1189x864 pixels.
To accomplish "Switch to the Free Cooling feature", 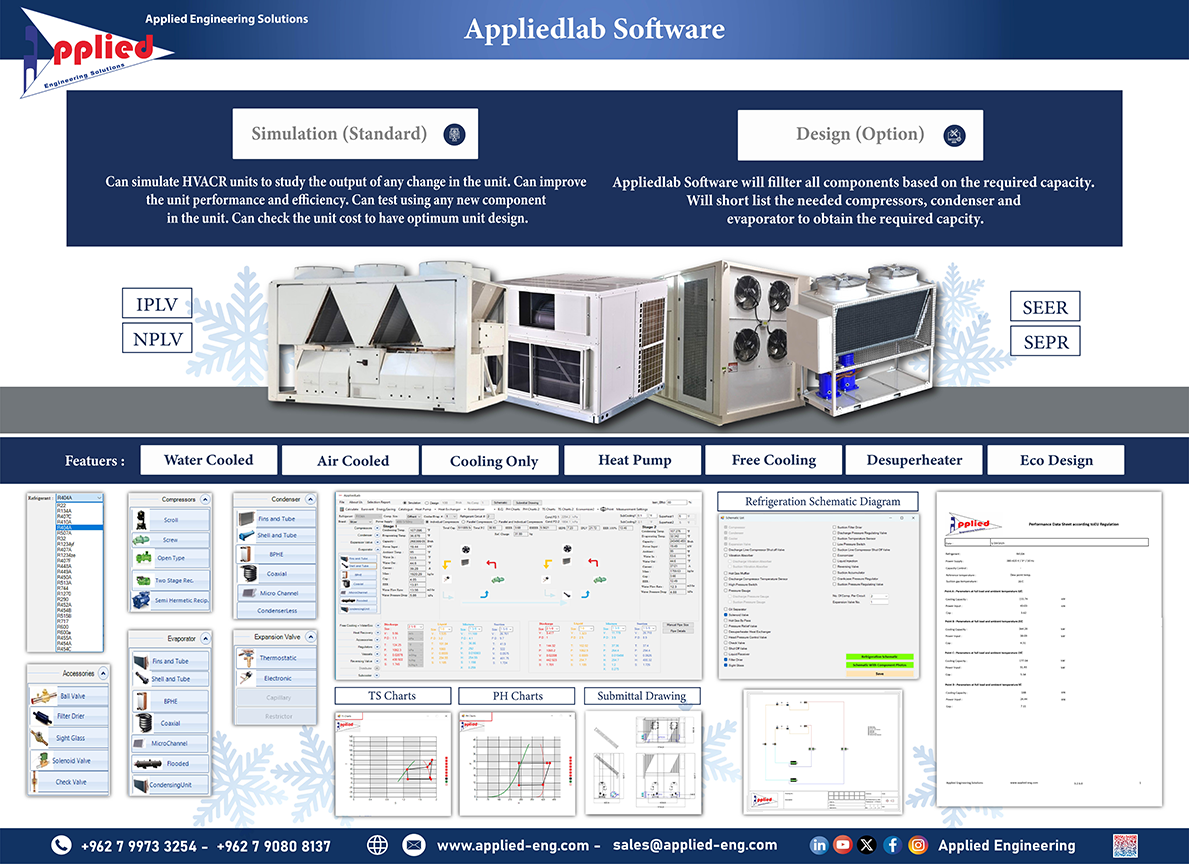I will 773,460.
